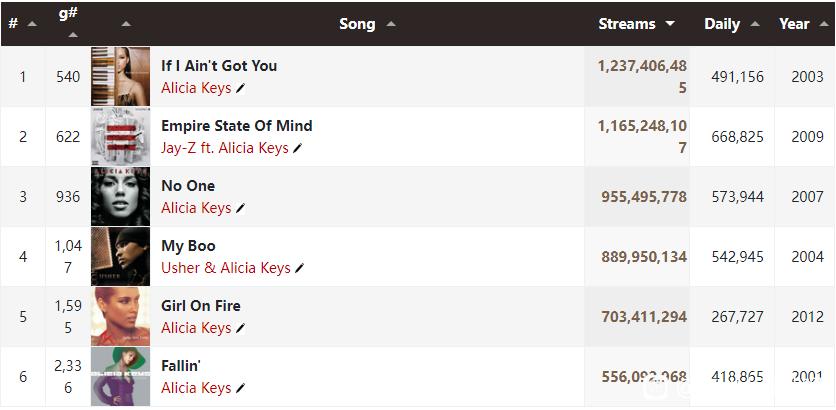Click the If I Ain't Got You piano cover
Image resolution: width=836 pixels, height=410 pixels.
120,76
